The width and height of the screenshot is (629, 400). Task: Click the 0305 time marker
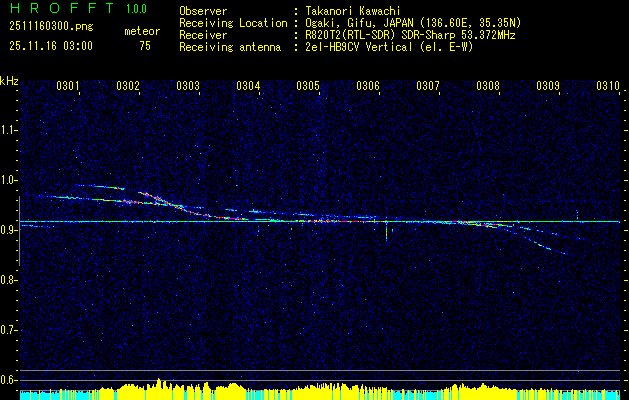click(x=308, y=85)
